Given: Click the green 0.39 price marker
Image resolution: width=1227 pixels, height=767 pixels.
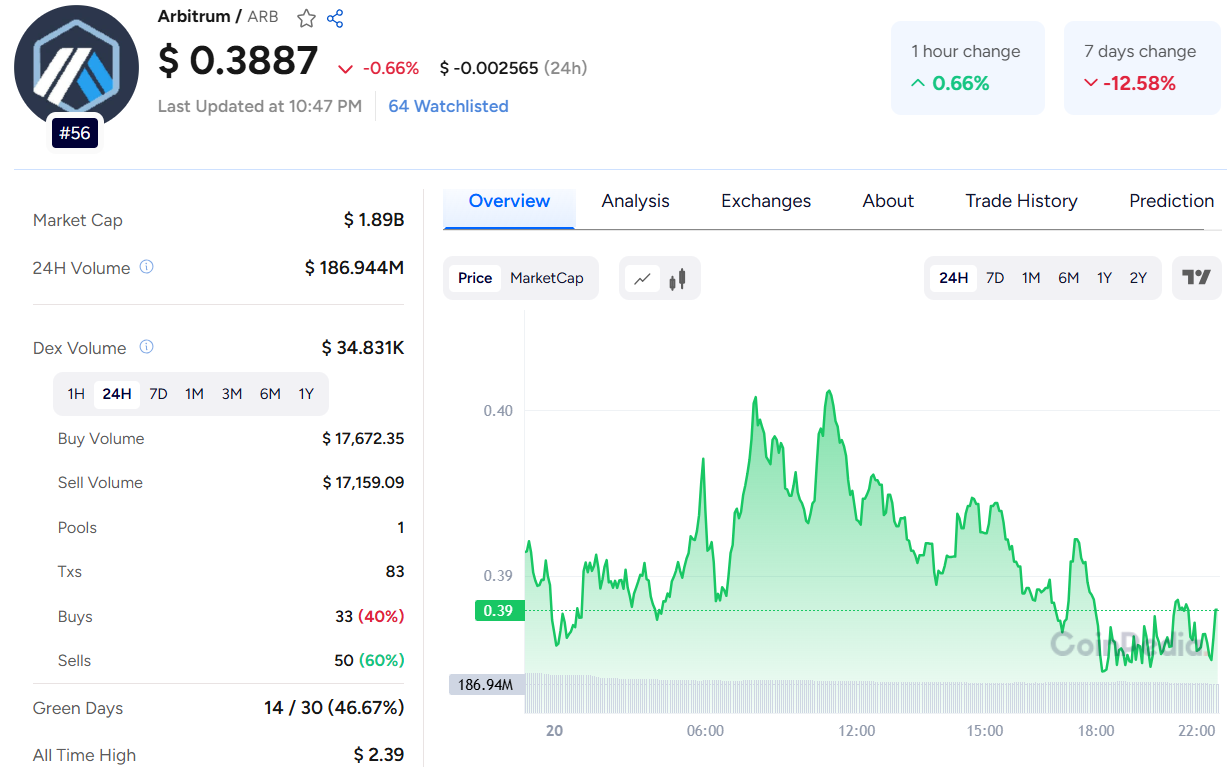Looking at the screenshot, I should coord(499,610).
